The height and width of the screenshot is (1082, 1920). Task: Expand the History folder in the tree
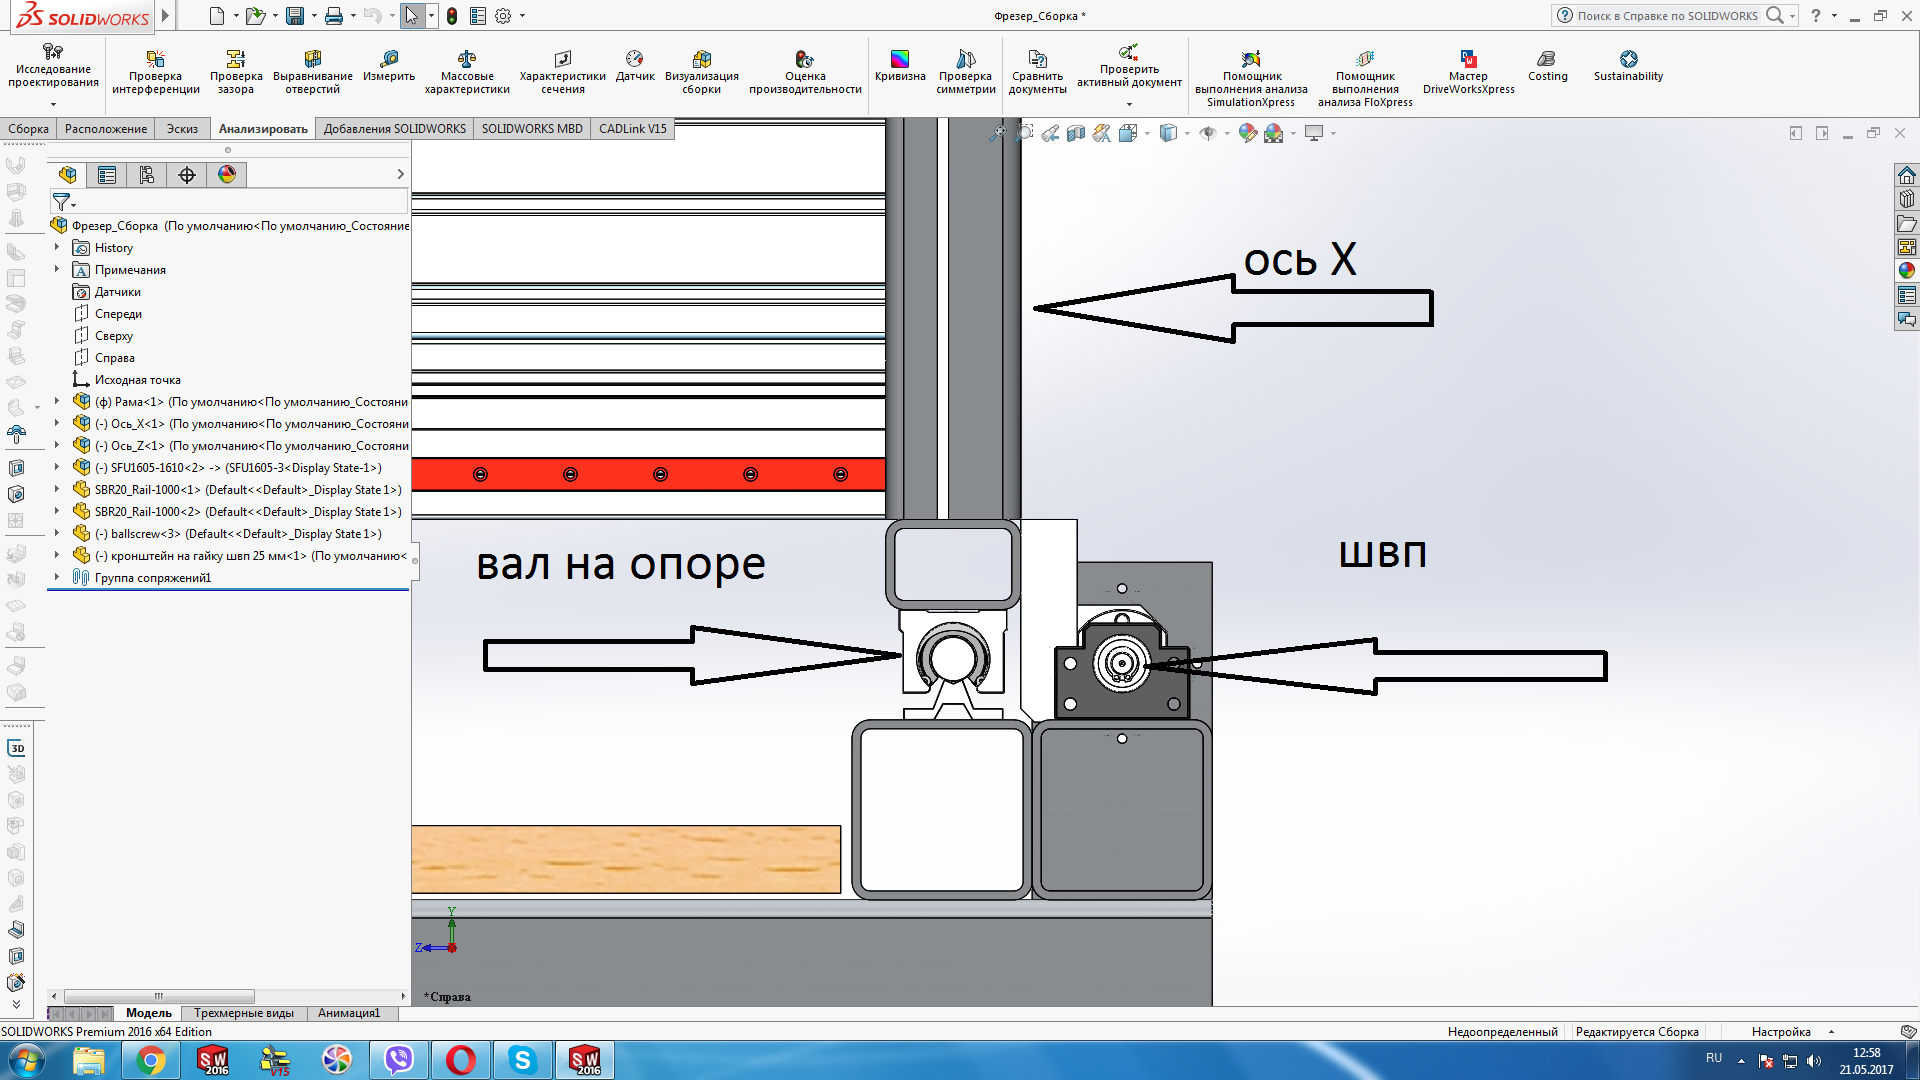pyautogui.click(x=57, y=248)
